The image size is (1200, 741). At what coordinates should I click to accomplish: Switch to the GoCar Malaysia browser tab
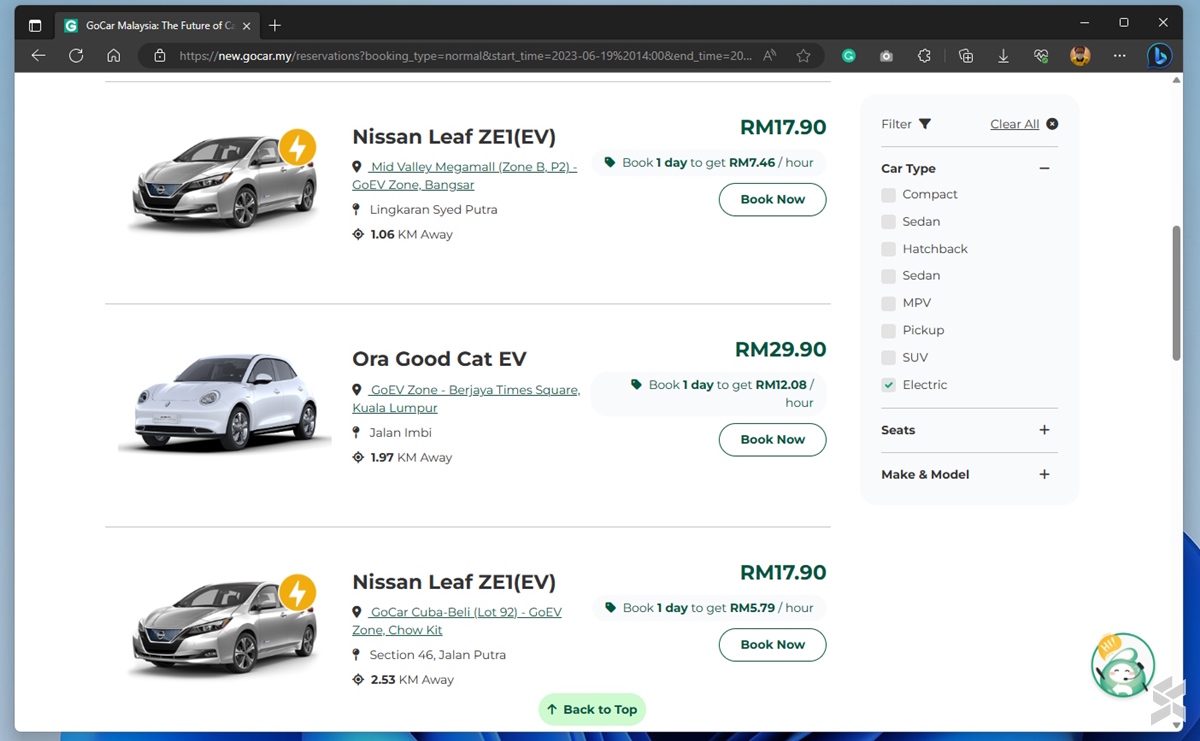point(155,24)
